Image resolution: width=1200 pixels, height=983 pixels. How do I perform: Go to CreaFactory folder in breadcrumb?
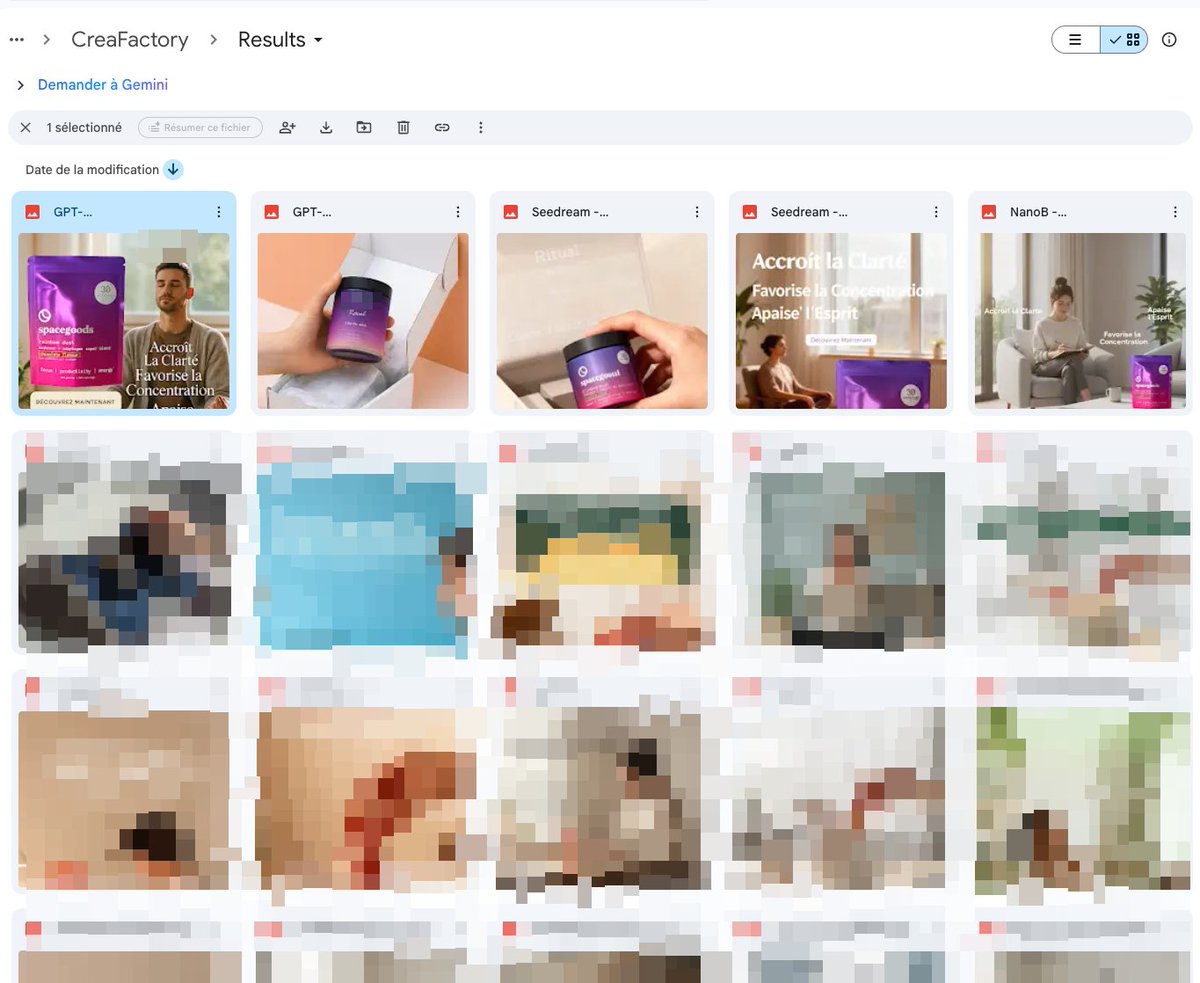(130, 40)
